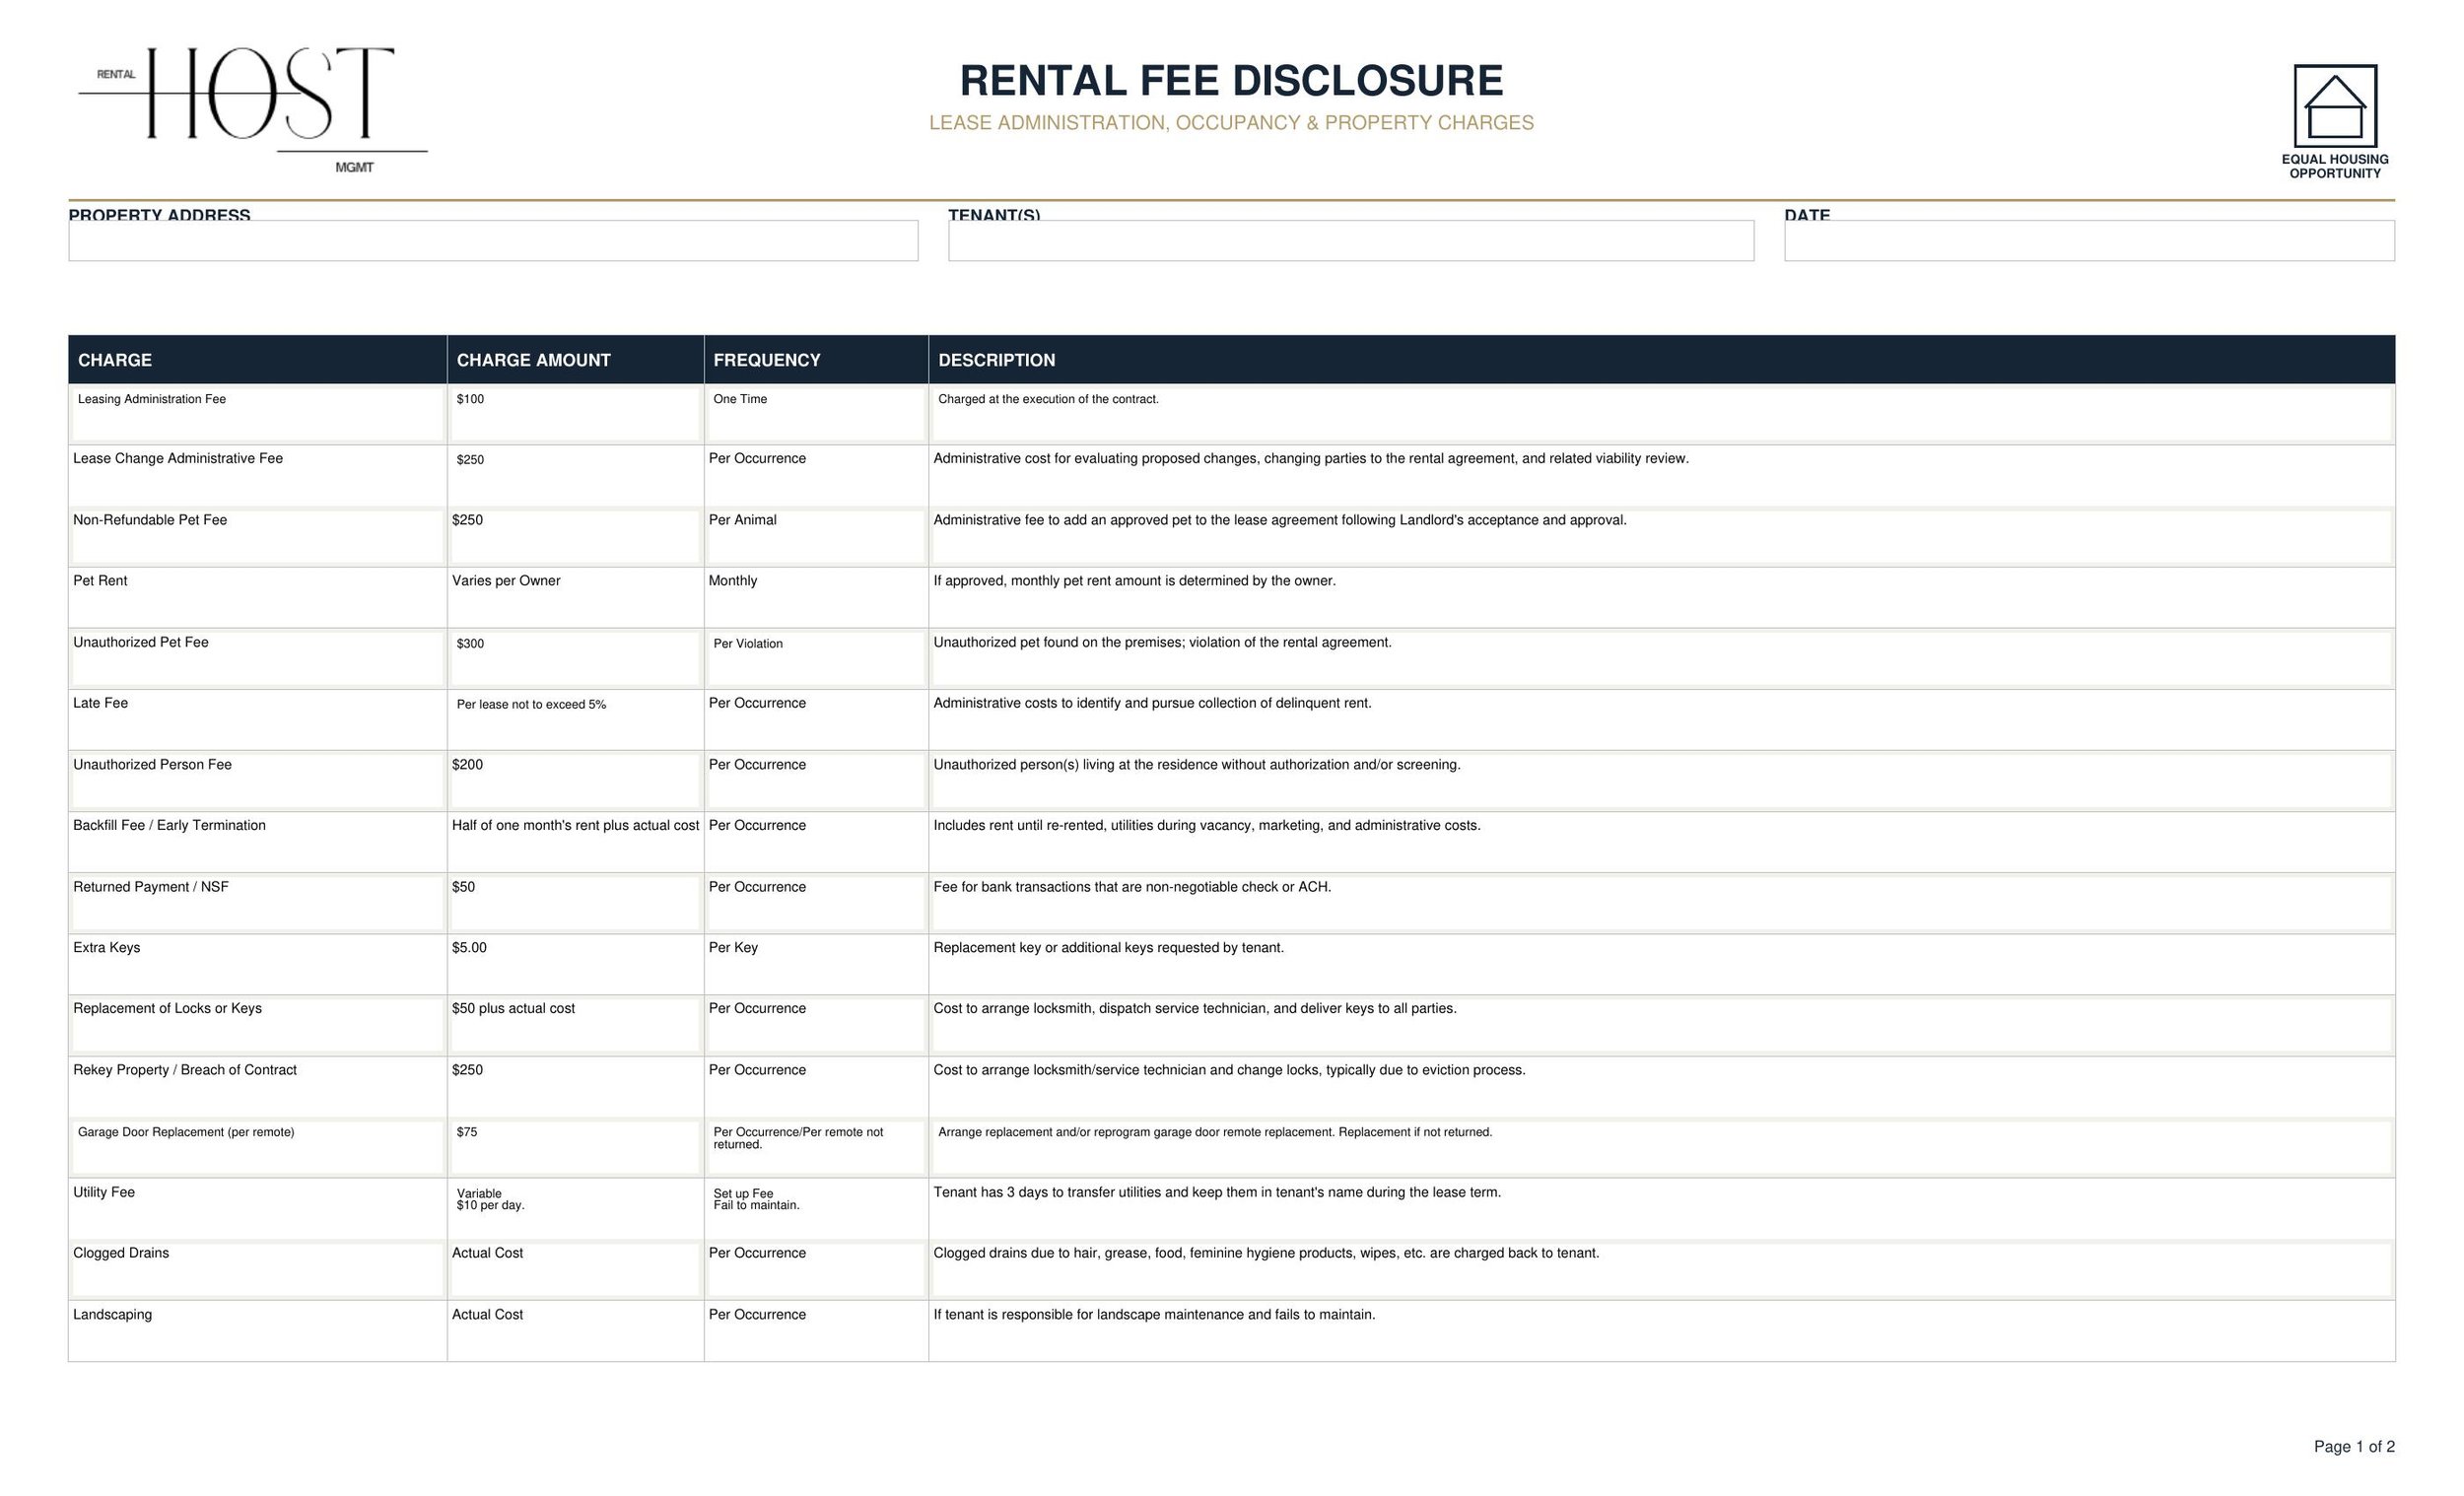Image resolution: width=2464 pixels, height=1496 pixels.
Task: Click the Unauthorized Person Fee cell
Action: click(258, 781)
